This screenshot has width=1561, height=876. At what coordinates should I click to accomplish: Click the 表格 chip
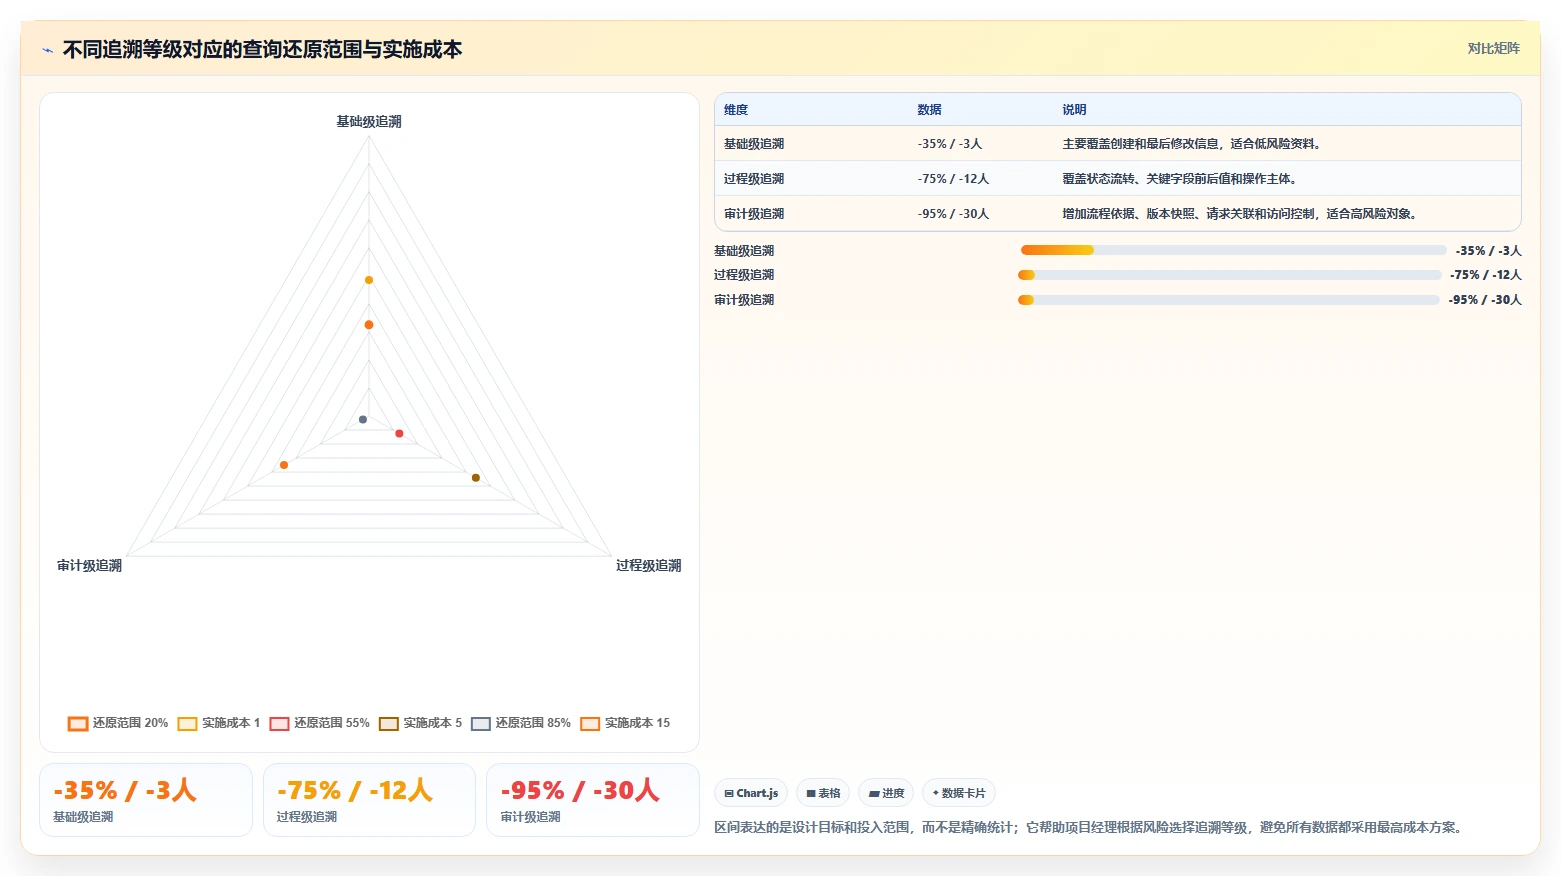[823, 793]
